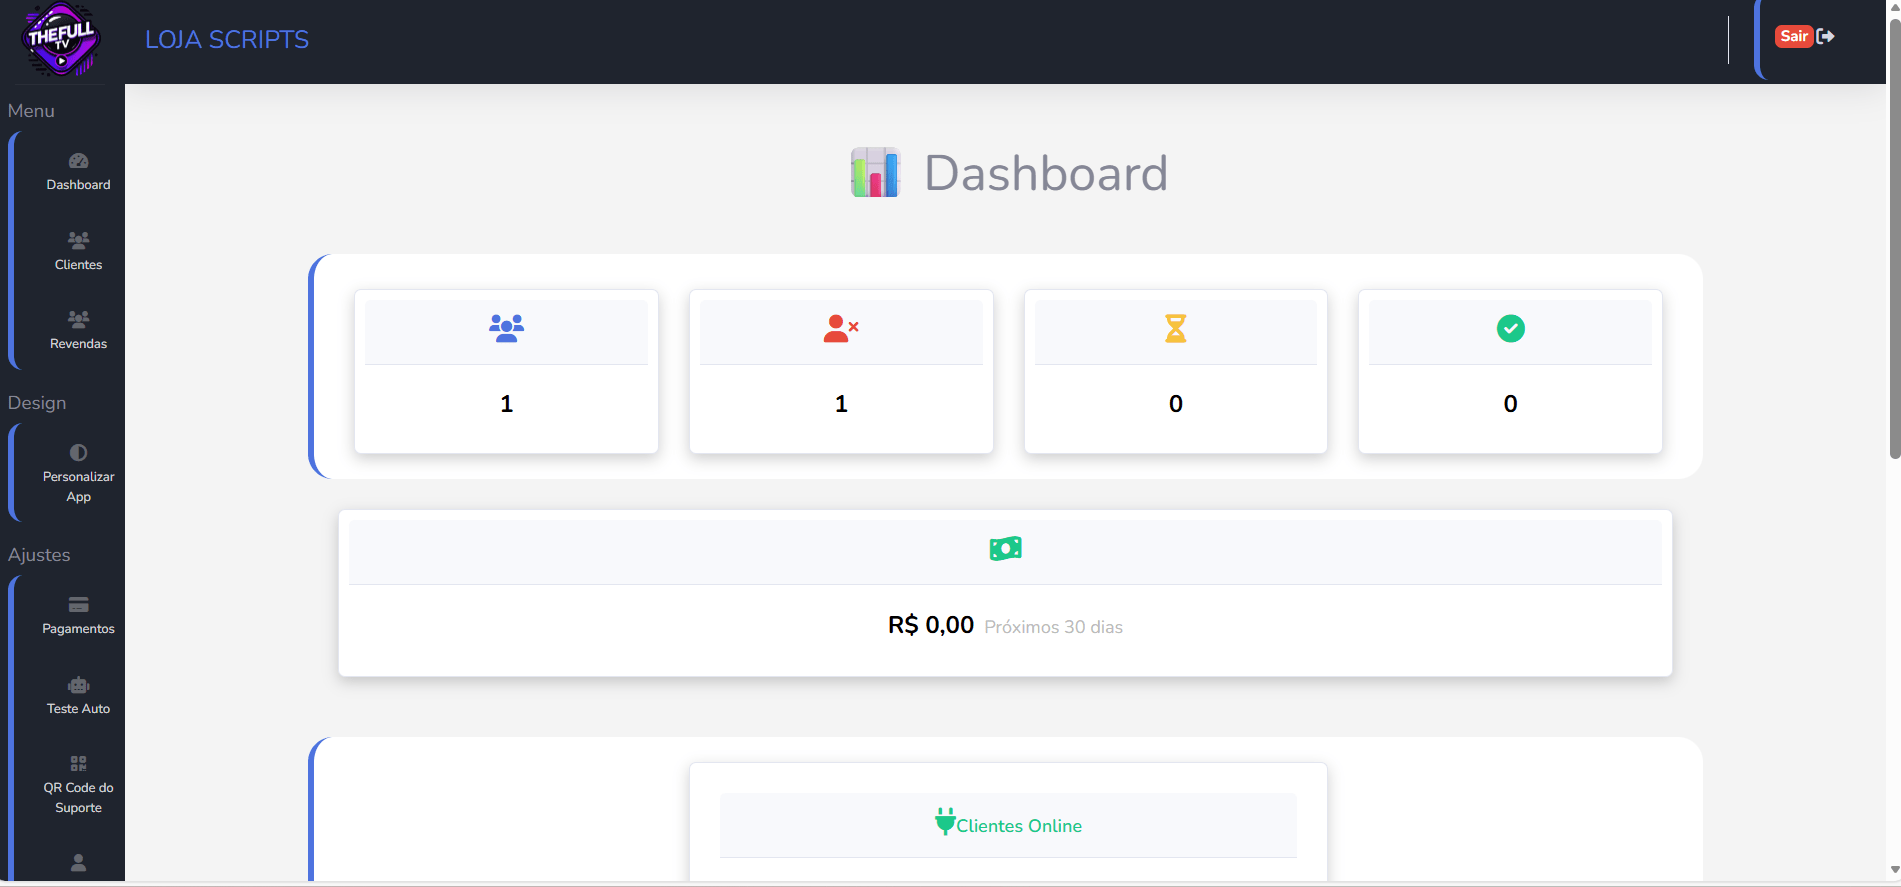This screenshot has width=1901, height=887.
Task: Click the green money bill icon
Action: point(1006,548)
